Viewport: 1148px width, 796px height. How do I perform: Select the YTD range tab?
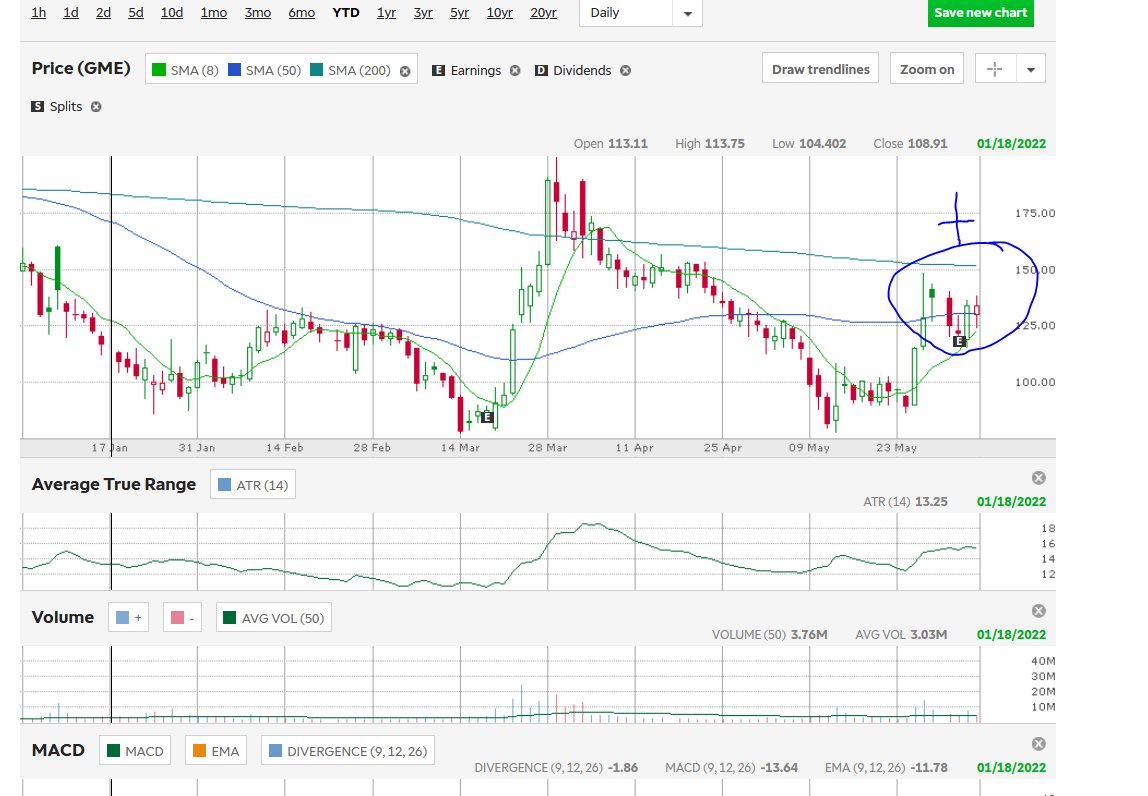tap(346, 12)
